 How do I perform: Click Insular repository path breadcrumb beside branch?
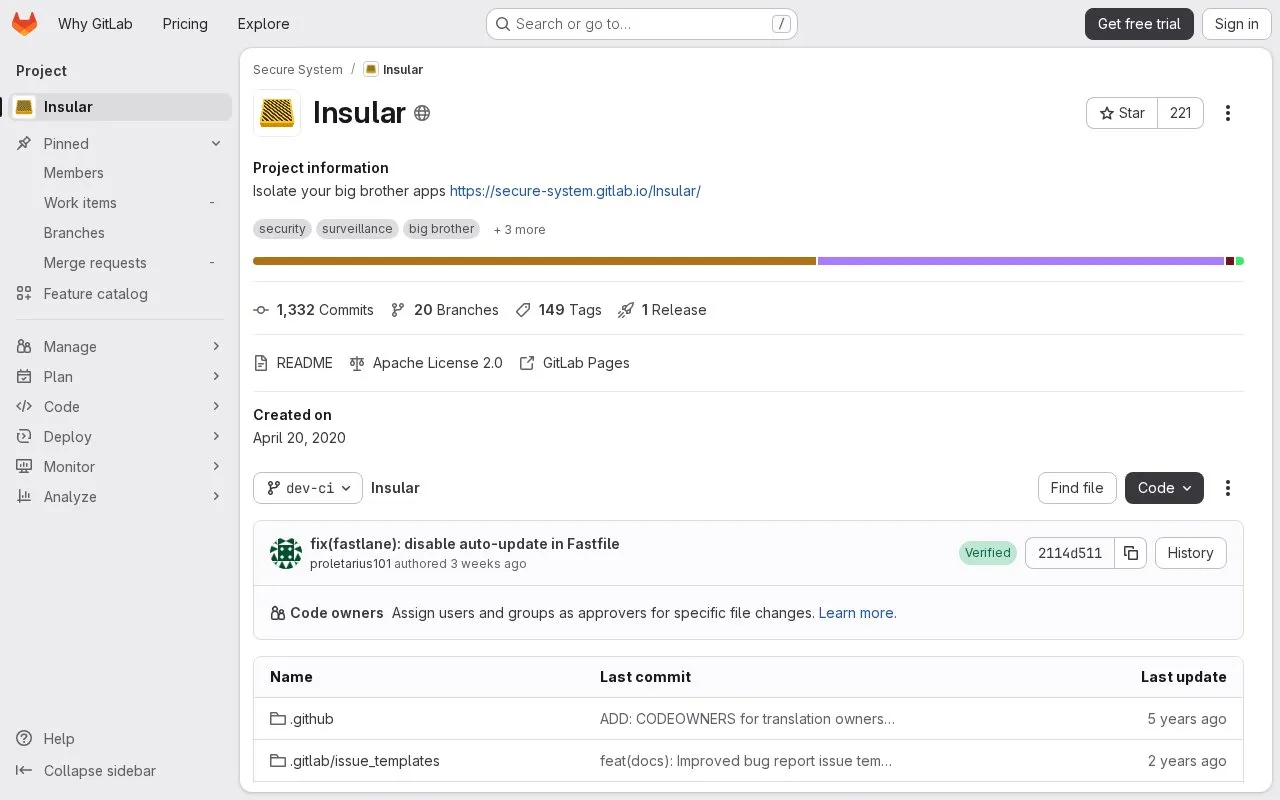[395, 488]
